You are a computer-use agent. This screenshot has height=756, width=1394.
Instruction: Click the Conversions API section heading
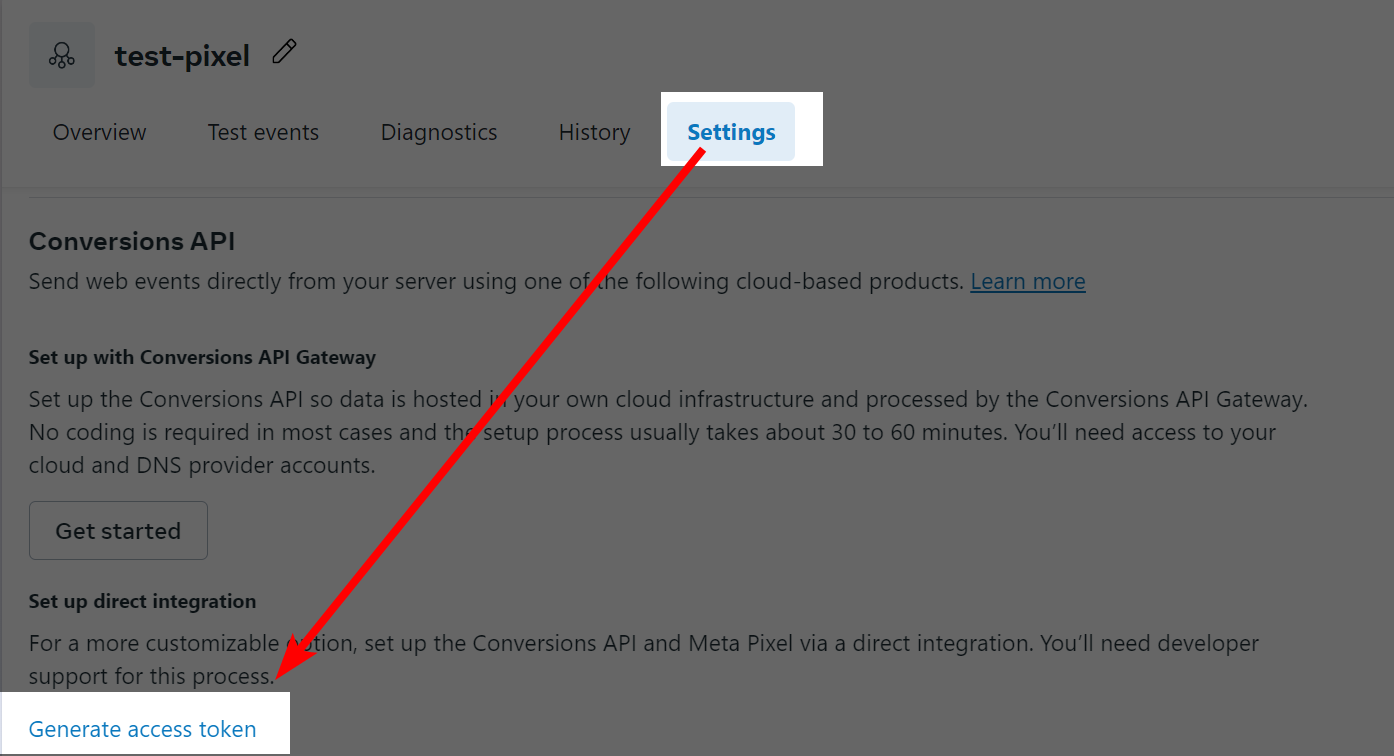pyautogui.click(x=132, y=241)
